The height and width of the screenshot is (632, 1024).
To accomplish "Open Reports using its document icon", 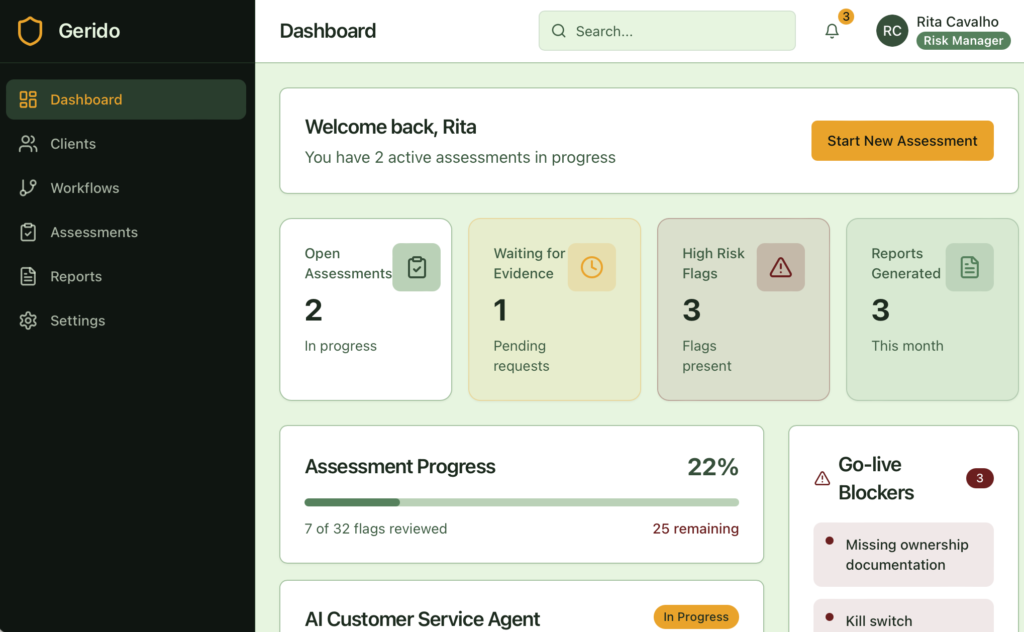I will pyautogui.click(x=28, y=276).
